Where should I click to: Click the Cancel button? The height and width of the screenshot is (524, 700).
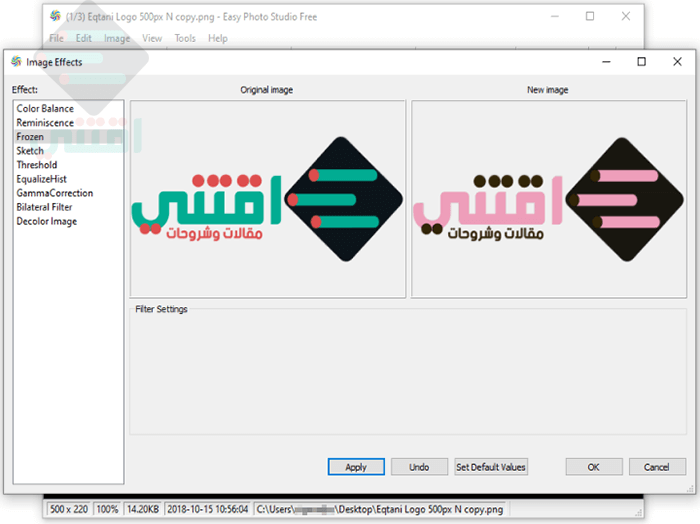pos(657,467)
